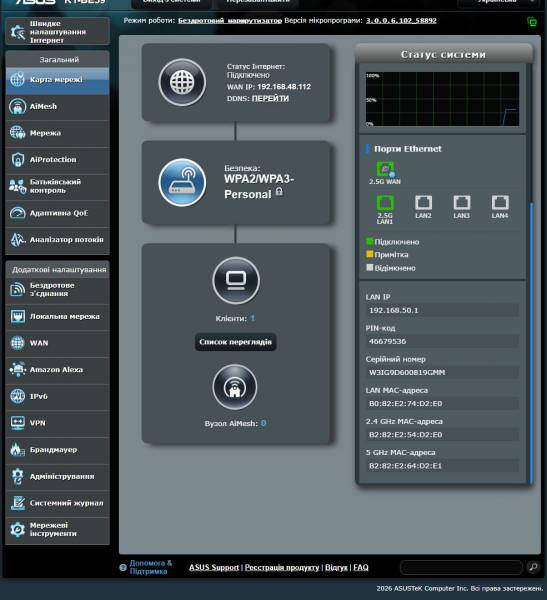Click the VPN icon in sidebar

(x=17, y=423)
